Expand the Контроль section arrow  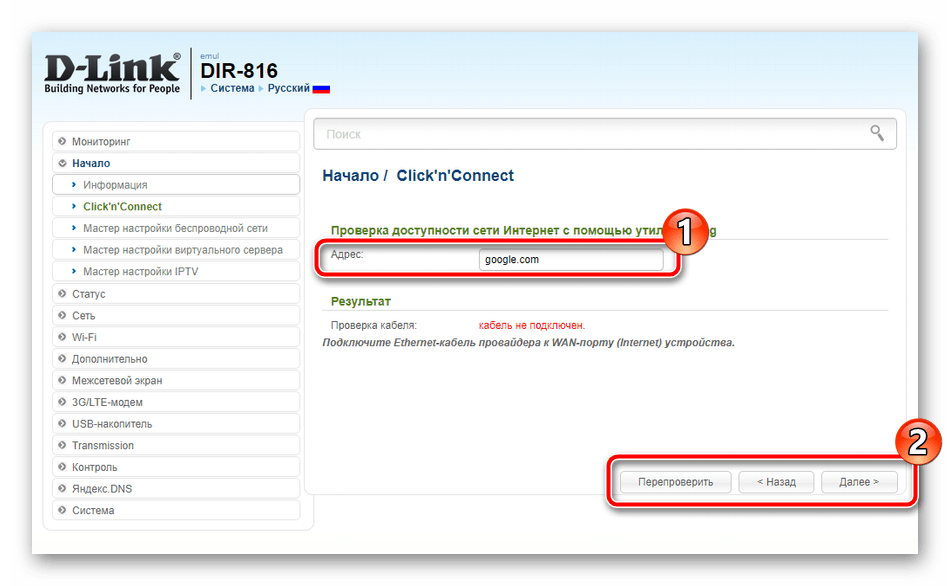point(62,467)
